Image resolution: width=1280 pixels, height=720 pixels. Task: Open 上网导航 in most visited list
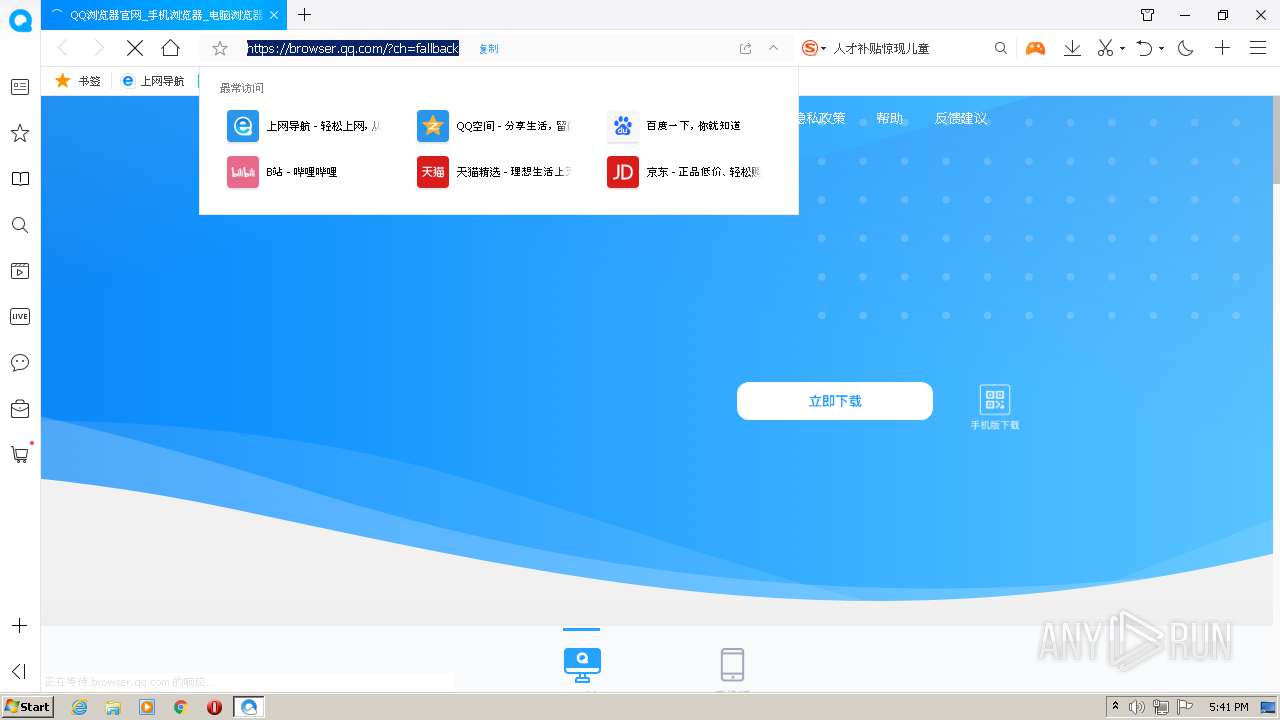pyautogui.click(x=305, y=126)
